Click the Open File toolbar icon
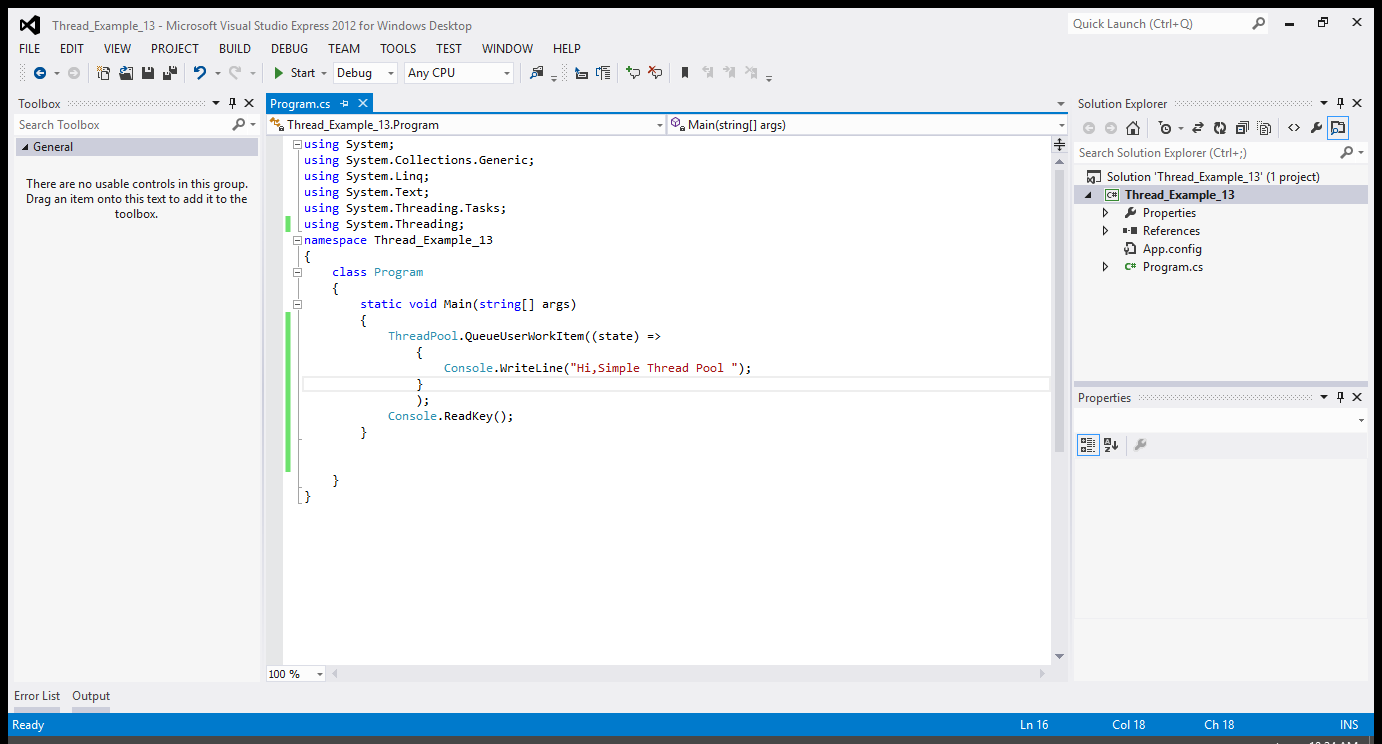1382x744 pixels. (x=126, y=73)
